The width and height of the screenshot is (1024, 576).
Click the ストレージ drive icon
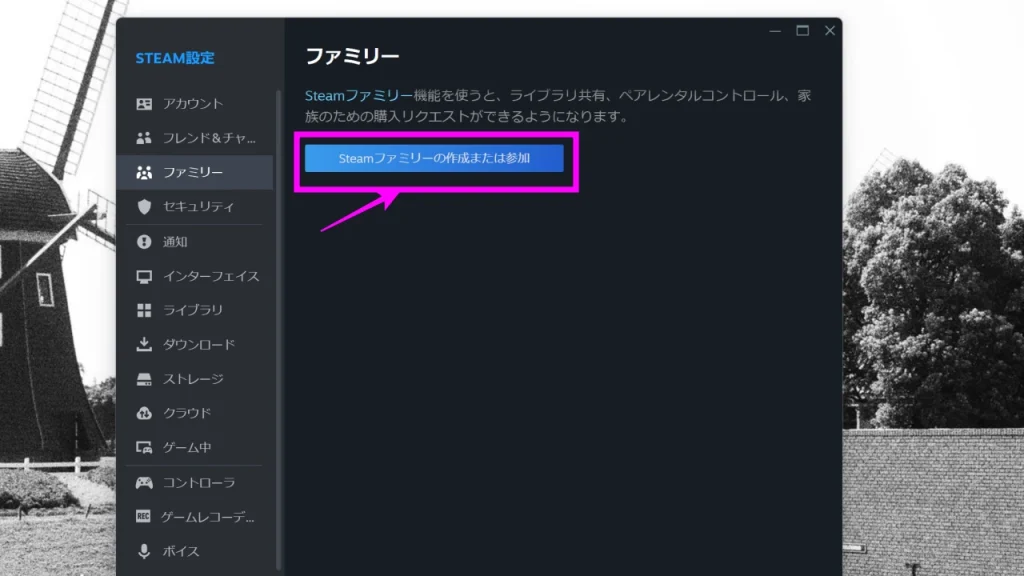(x=144, y=379)
